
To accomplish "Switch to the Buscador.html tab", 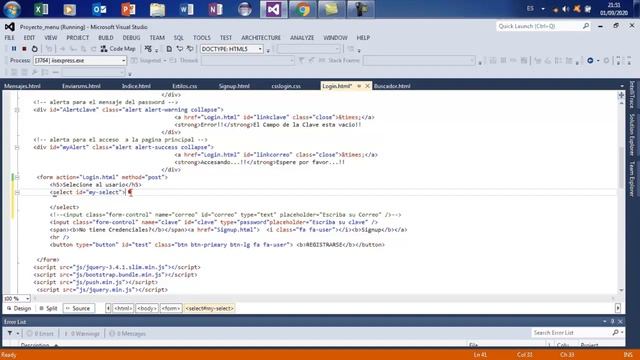I will click(x=392, y=86).
